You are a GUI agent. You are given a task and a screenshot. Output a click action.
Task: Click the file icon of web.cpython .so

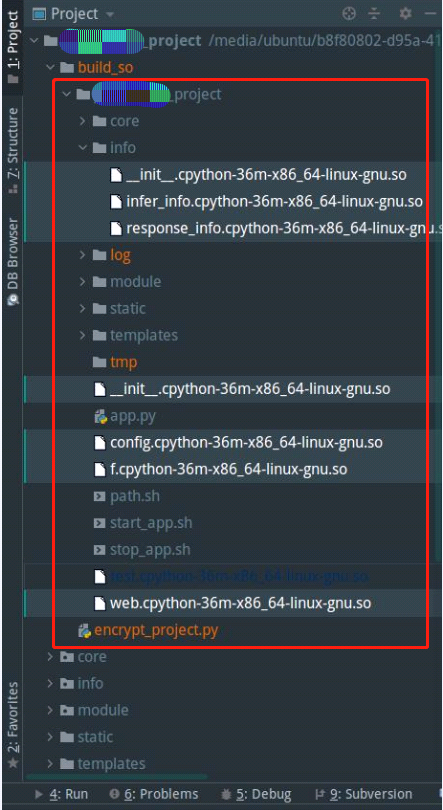pyautogui.click(x=100, y=603)
